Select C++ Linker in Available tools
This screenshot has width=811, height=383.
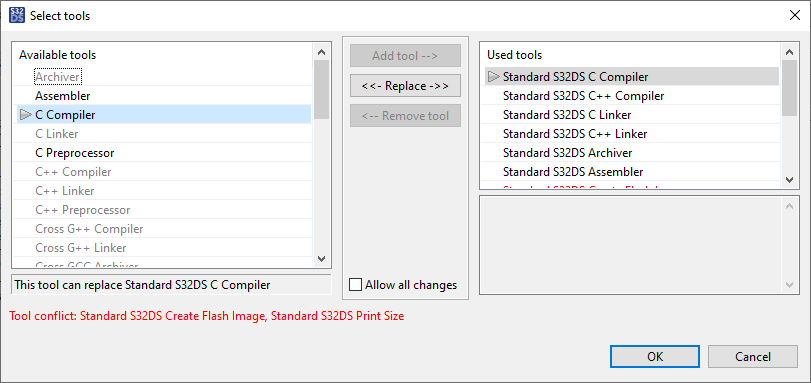click(x=65, y=191)
